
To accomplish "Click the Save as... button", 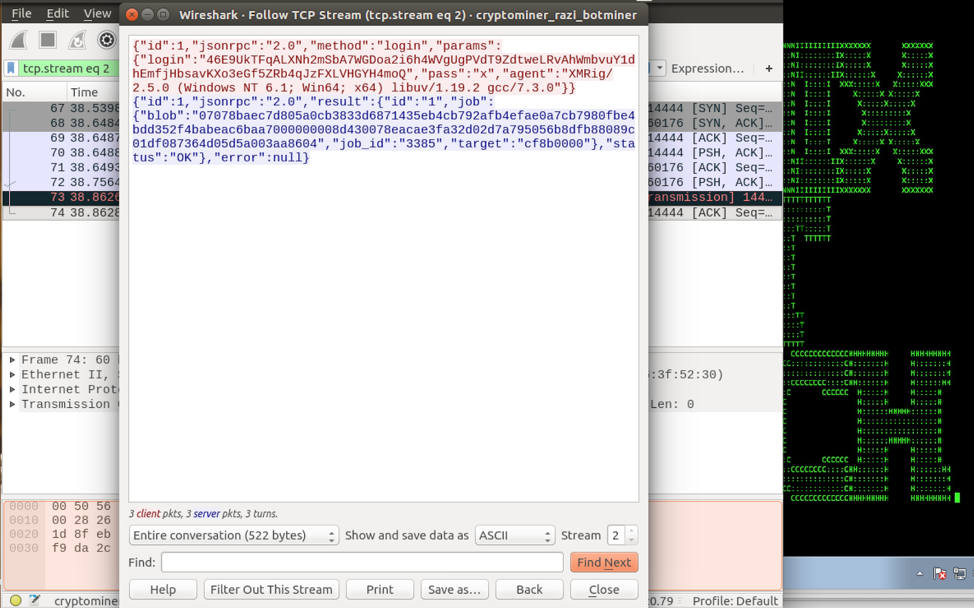I will click(454, 590).
